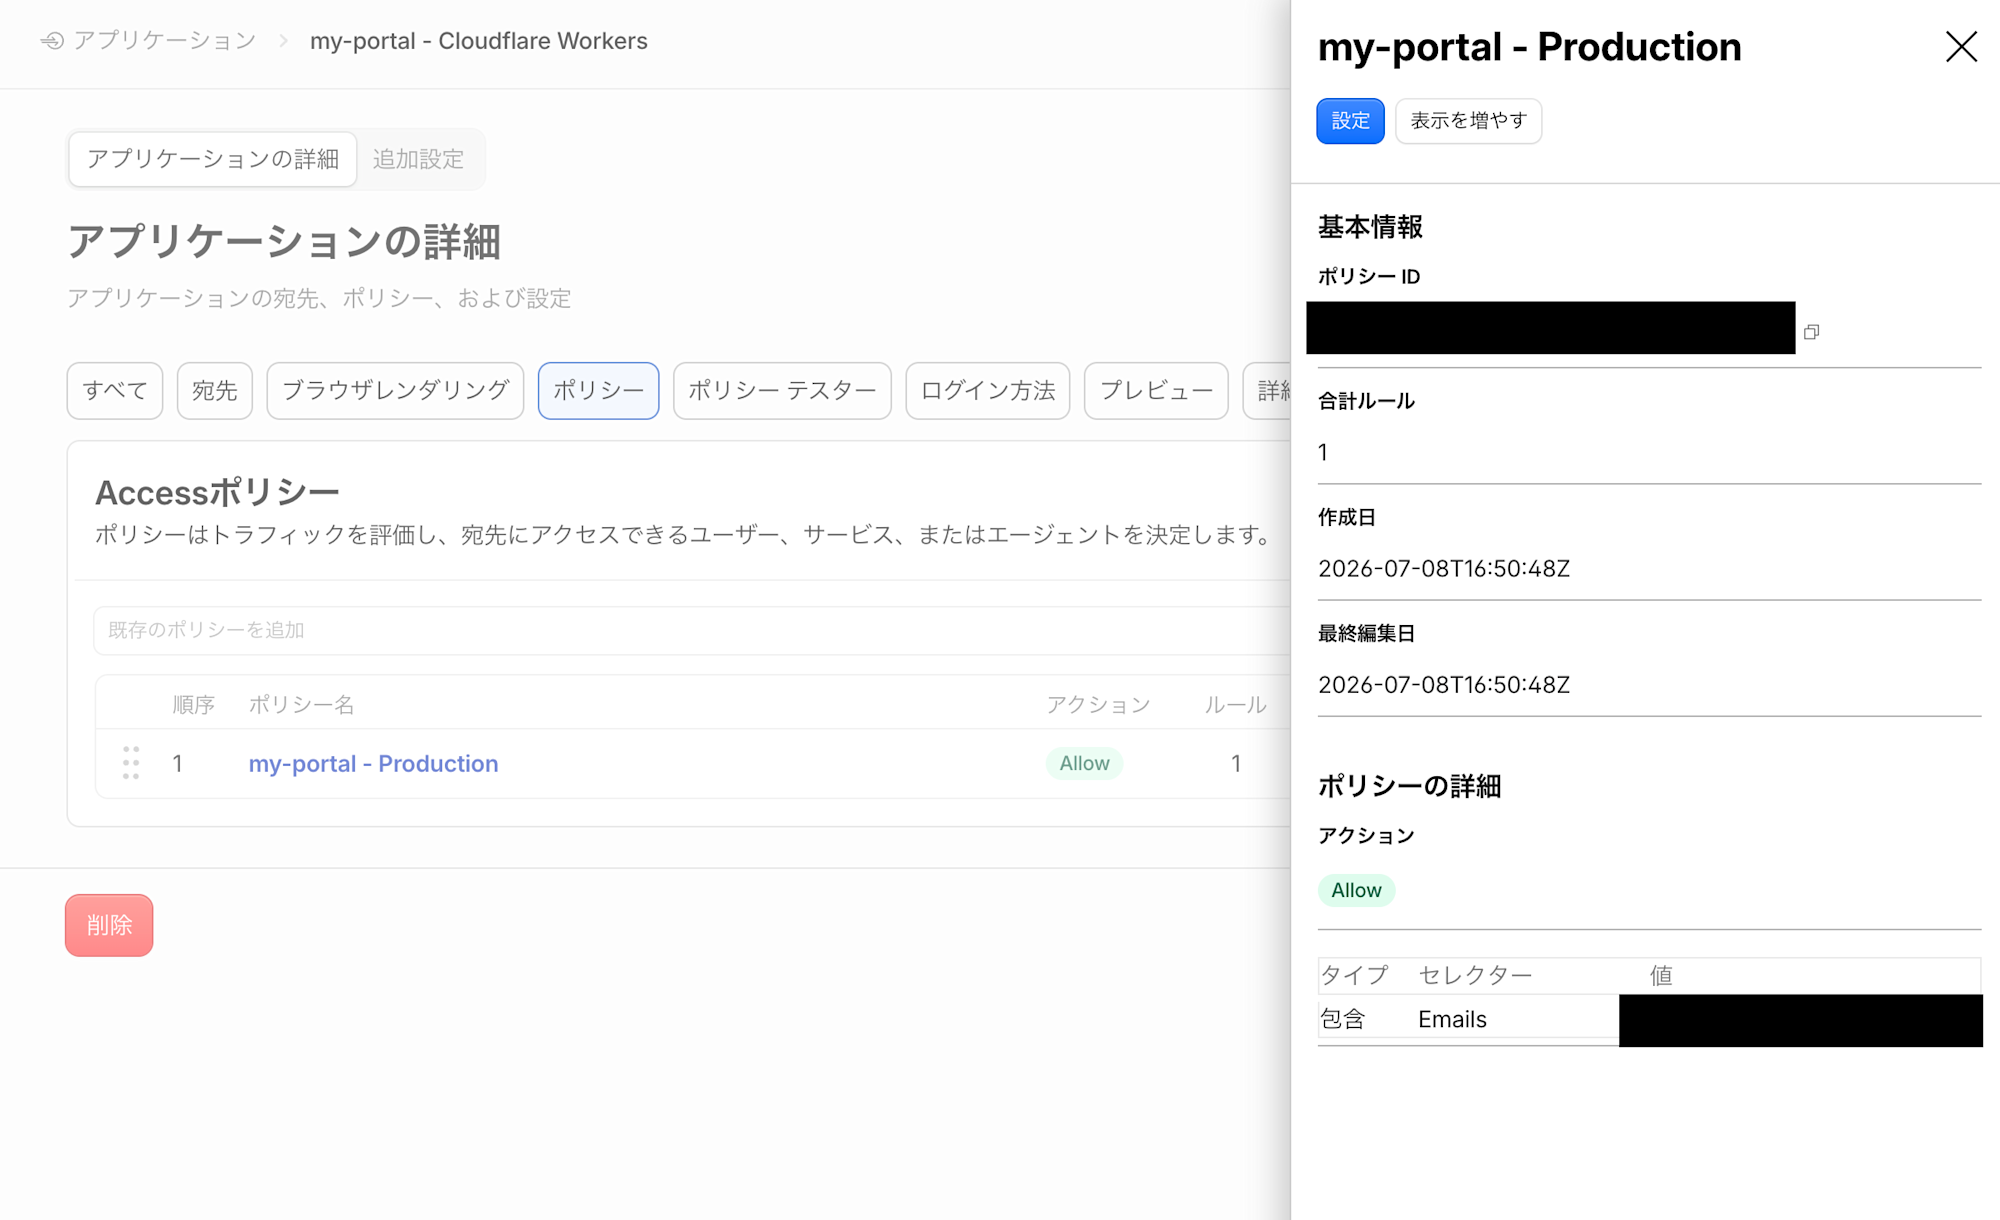Focus the 既存のポリシーを追加 input field

pos(692,630)
